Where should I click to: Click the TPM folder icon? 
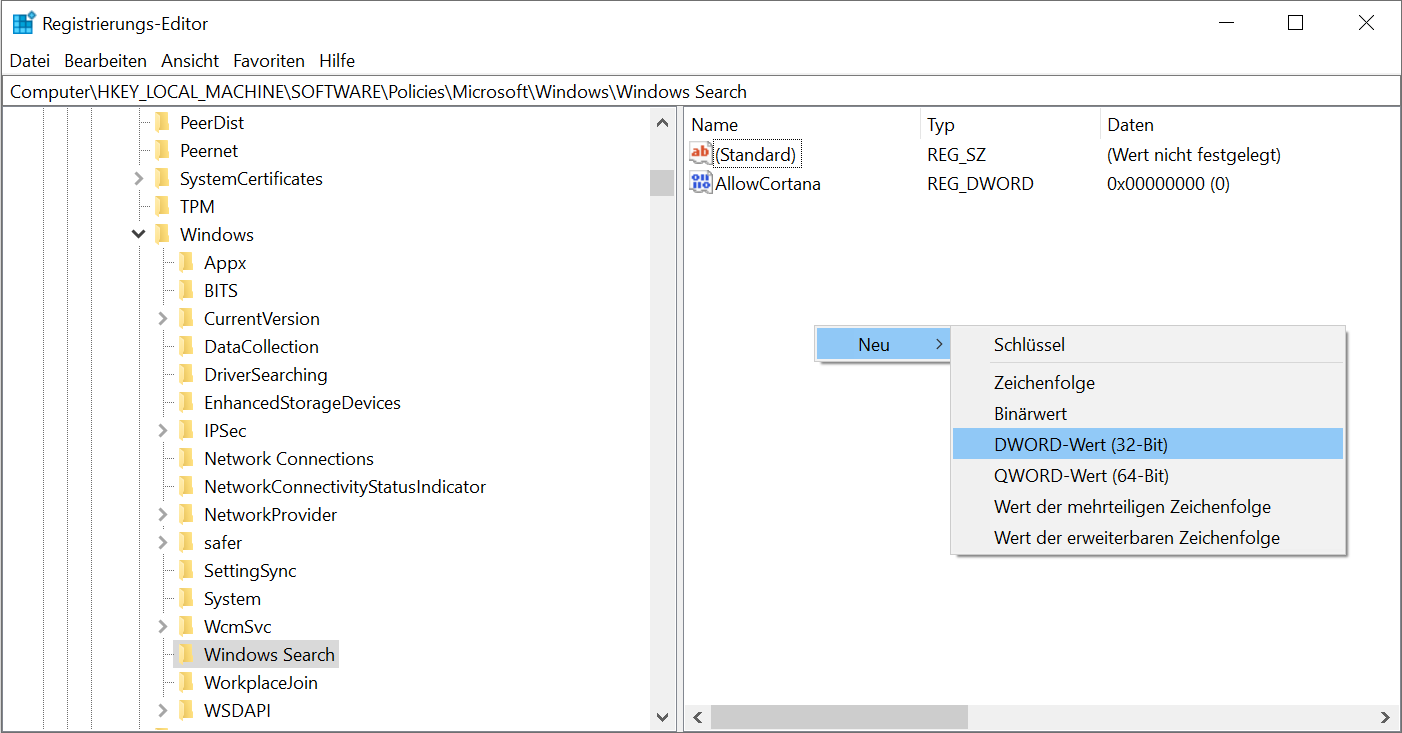pyautogui.click(x=163, y=207)
